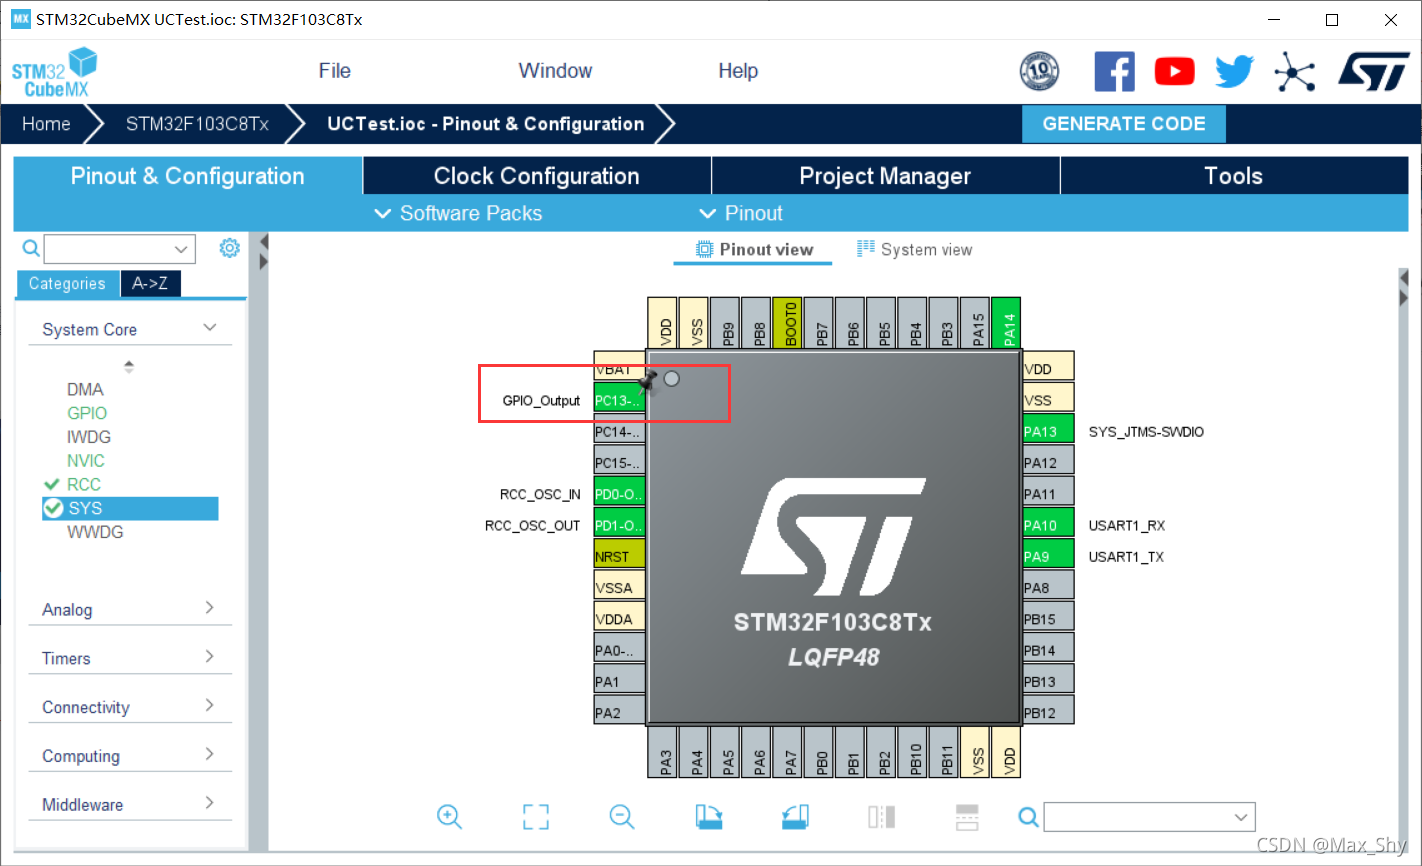Click the green checkmark beside SYS
The height and width of the screenshot is (866, 1422).
[53, 508]
